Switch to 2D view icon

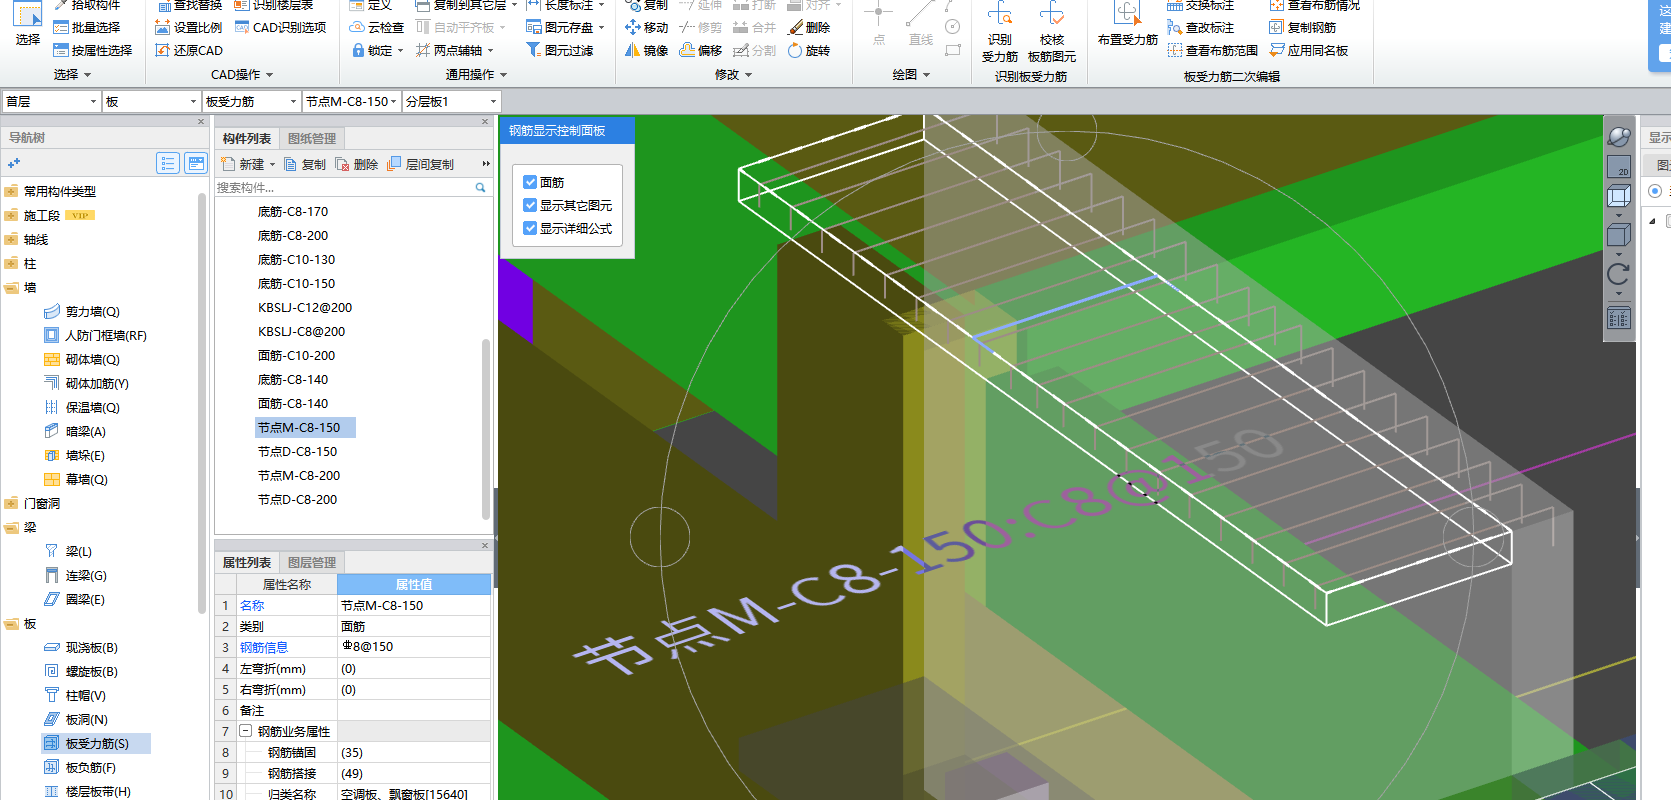(x=1619, y=166)
